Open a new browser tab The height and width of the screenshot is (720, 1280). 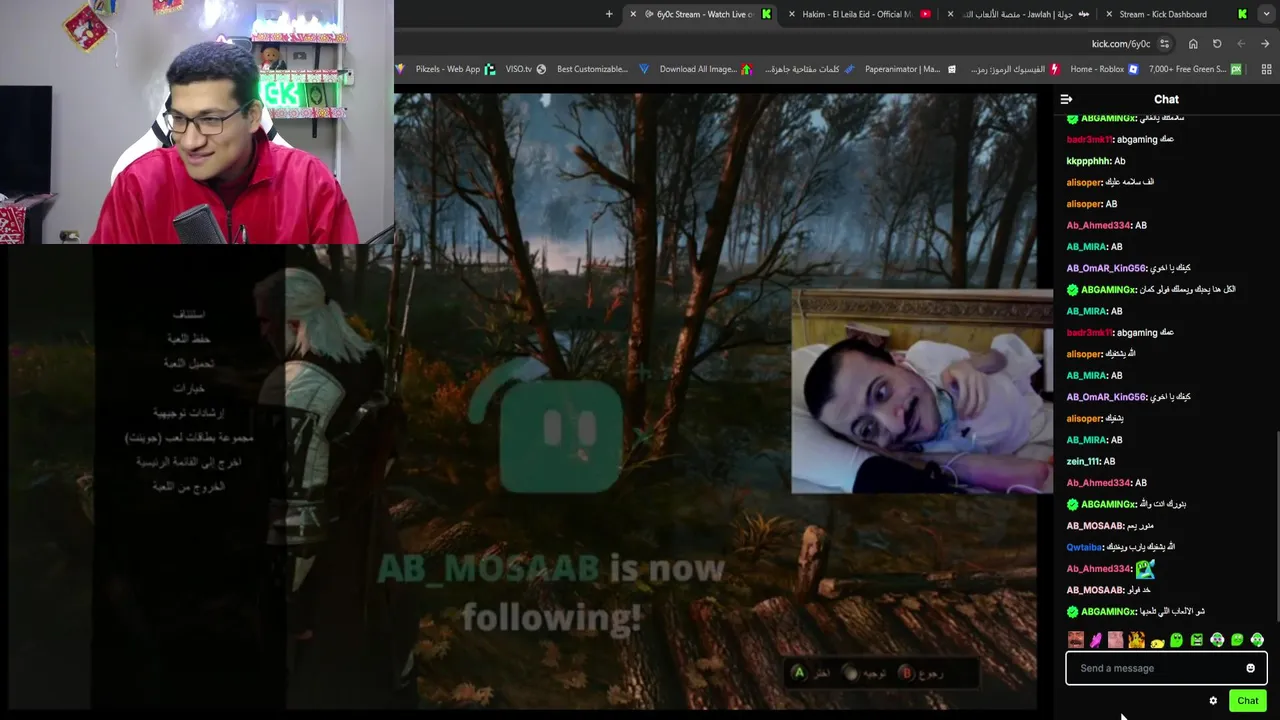coord(609,14)
